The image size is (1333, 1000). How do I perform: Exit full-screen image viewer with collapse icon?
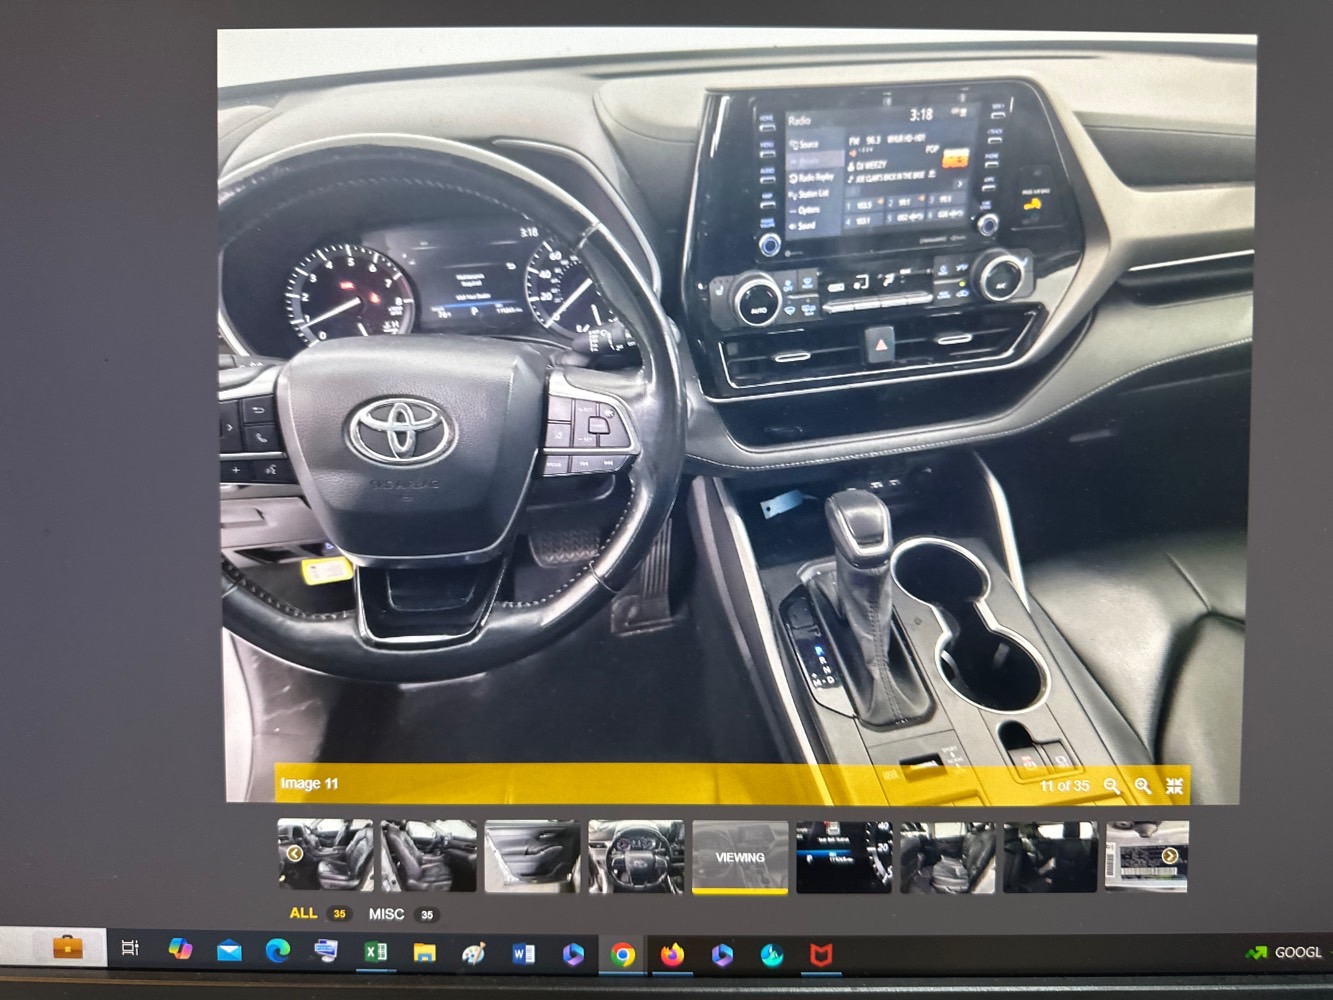click(x=1174, y=786)
